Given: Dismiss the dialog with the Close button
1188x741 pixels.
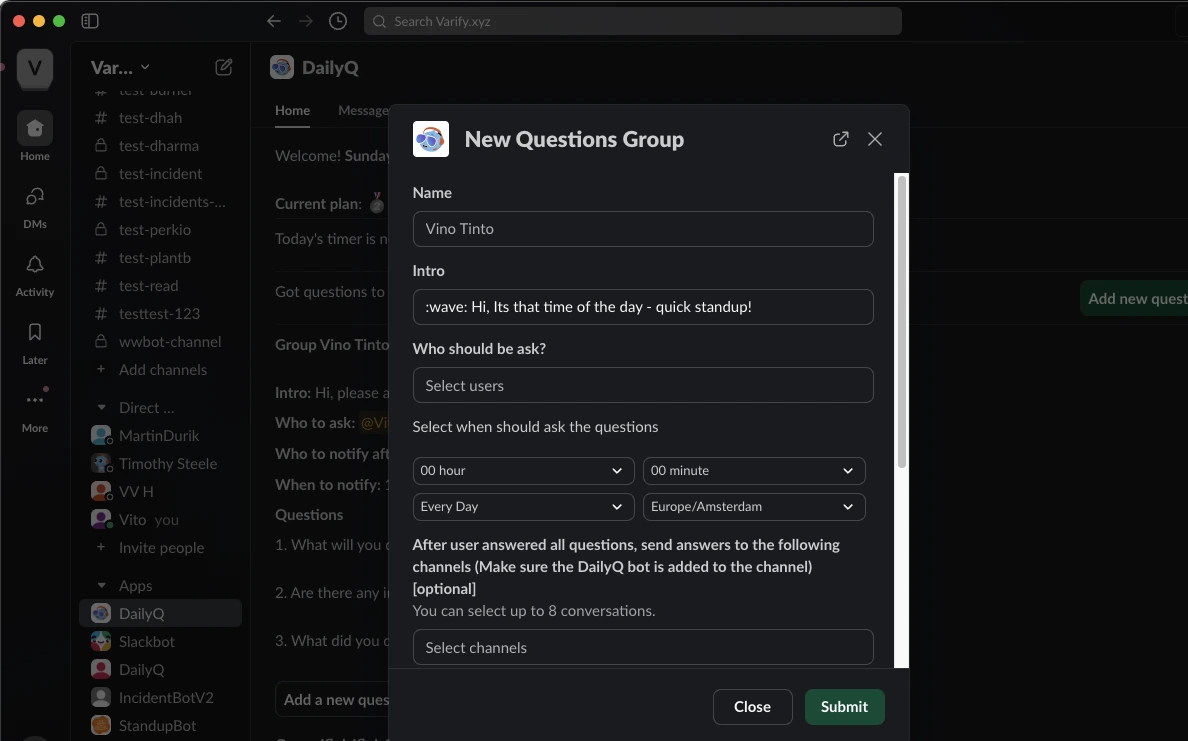Looking at the screenshot, I should pos(752,707).
